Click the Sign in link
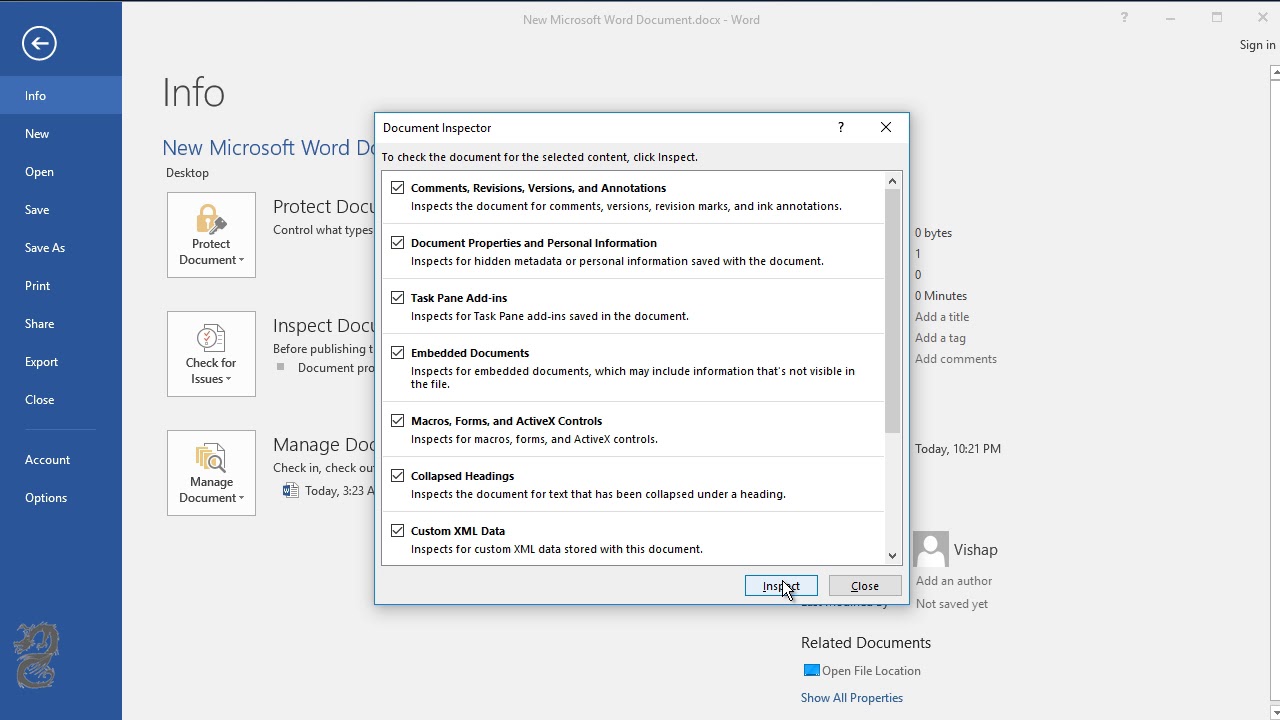1280x720 pixels. pyautogui.click(x=1257, y=45)
